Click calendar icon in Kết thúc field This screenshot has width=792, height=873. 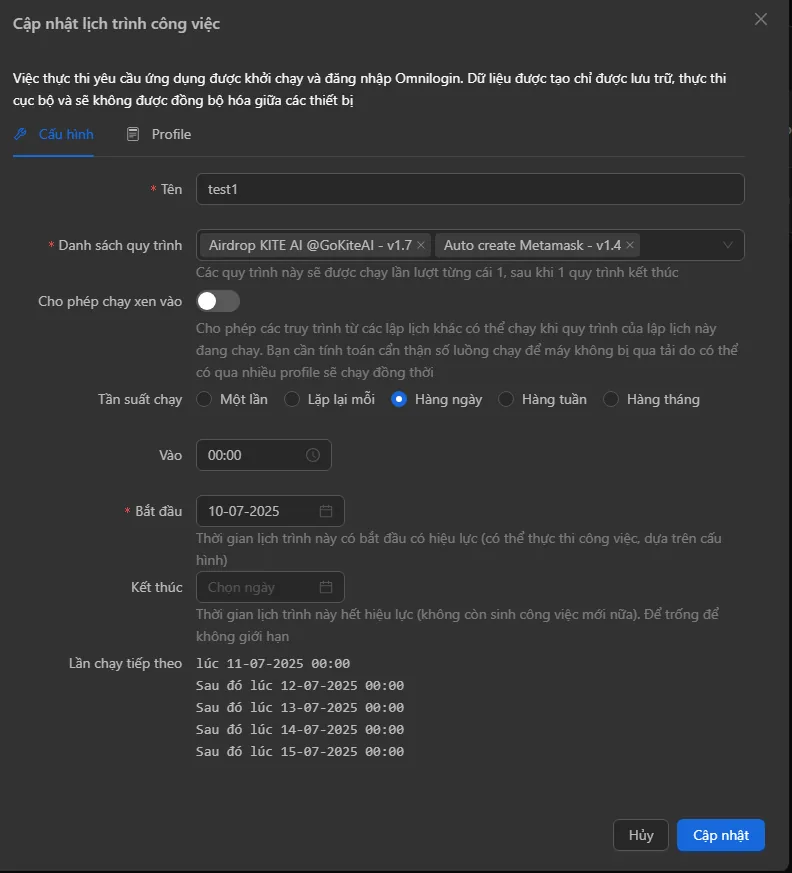(326, 587)
